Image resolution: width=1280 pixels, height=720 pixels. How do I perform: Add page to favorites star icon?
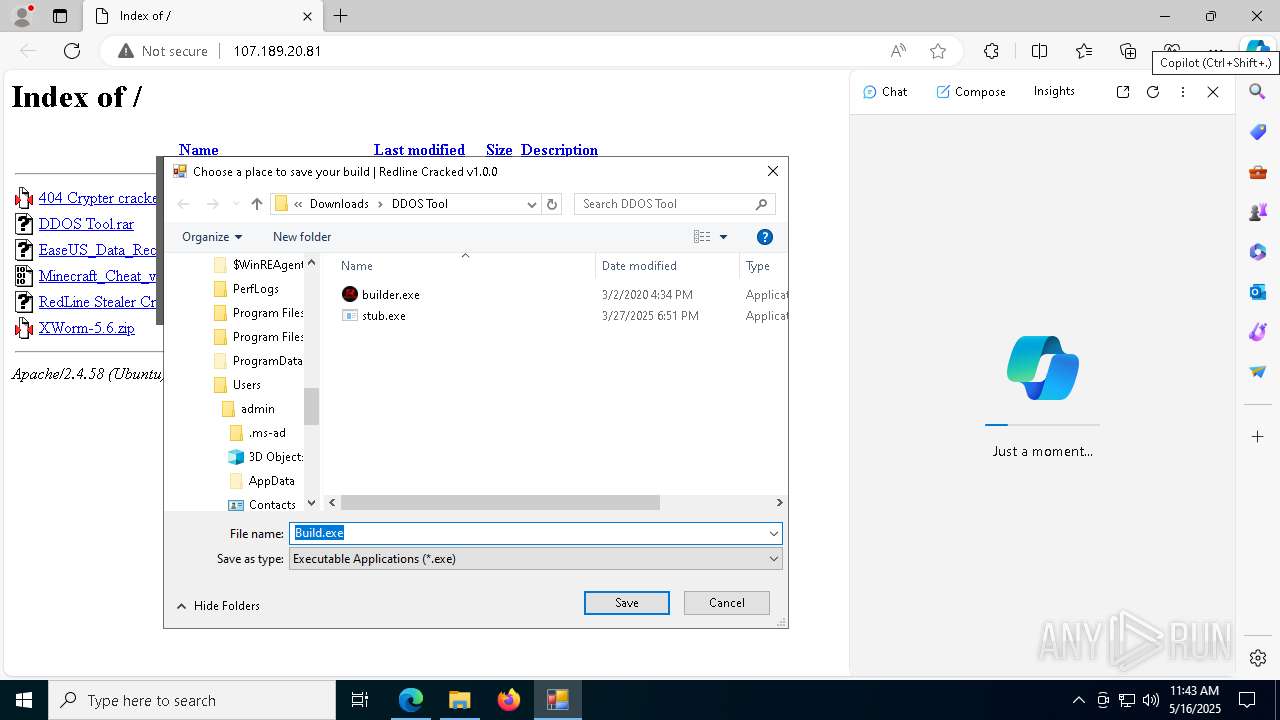[x=938, y=51]
